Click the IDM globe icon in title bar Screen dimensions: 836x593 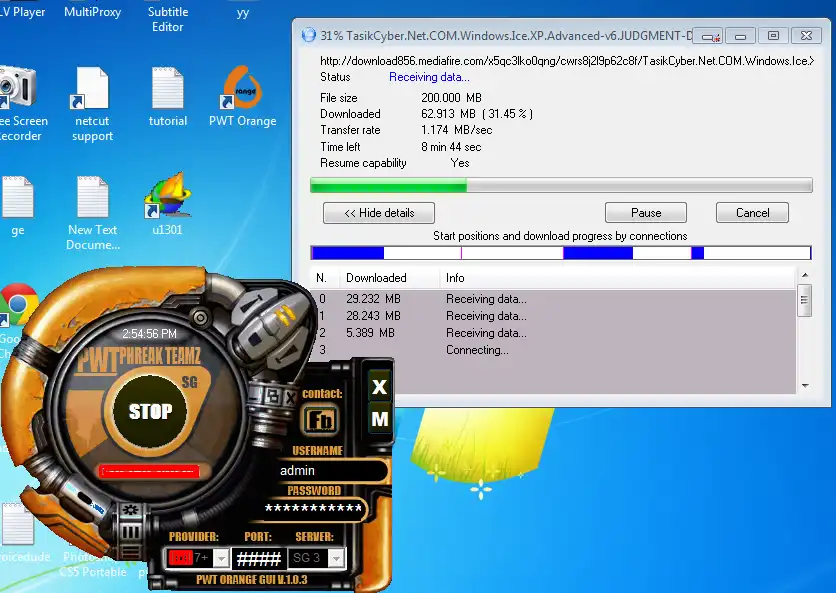(x=309, y=35)
